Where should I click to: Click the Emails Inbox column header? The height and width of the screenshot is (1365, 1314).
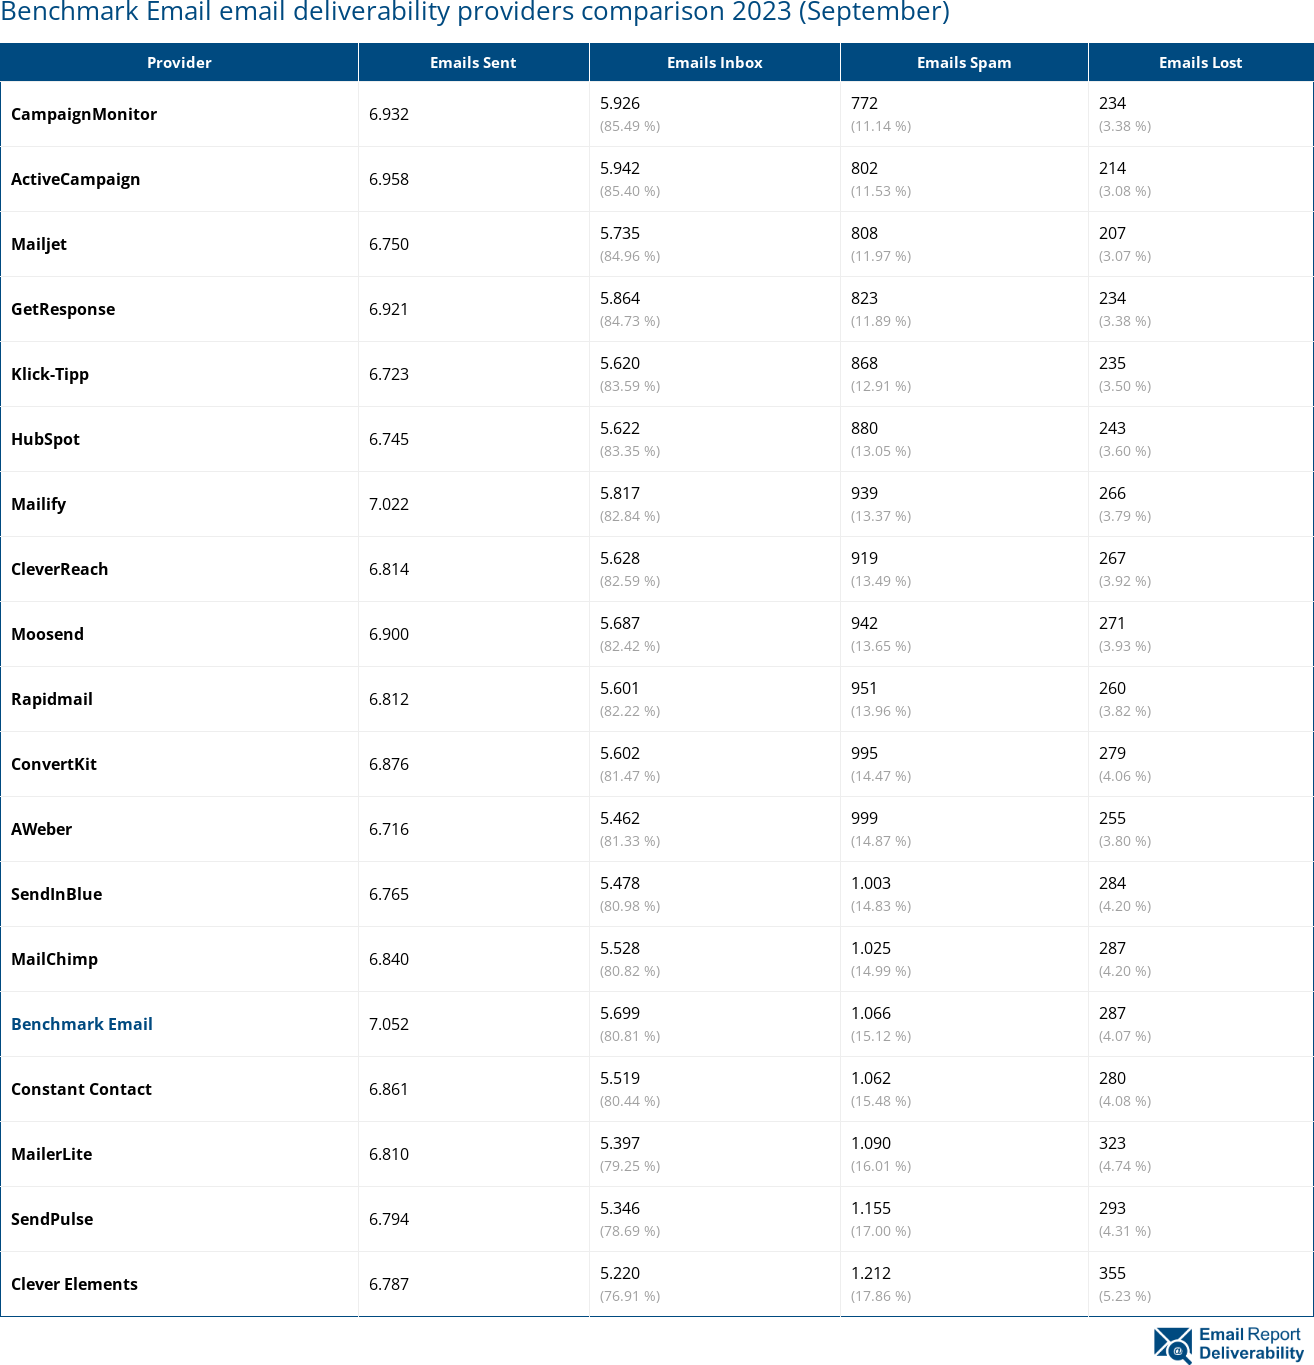714,62
